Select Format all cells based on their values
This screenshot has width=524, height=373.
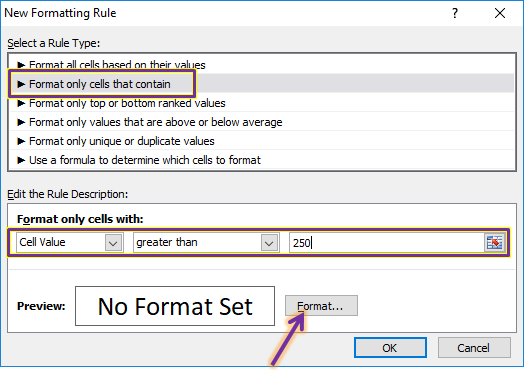pyautogui.click(x=262, y=65)
